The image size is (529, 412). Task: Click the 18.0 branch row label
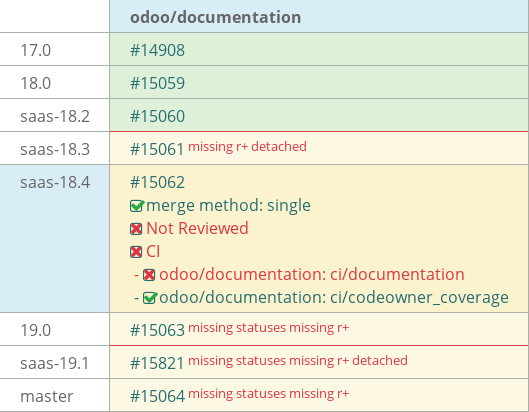tap(35, 83)
